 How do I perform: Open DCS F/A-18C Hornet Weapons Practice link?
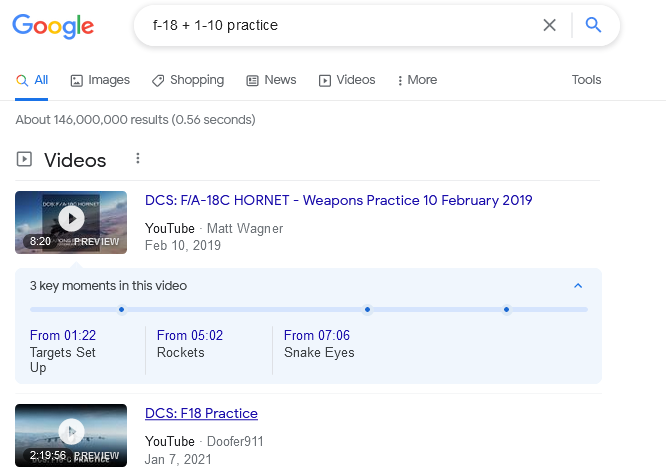click(338, 200)
